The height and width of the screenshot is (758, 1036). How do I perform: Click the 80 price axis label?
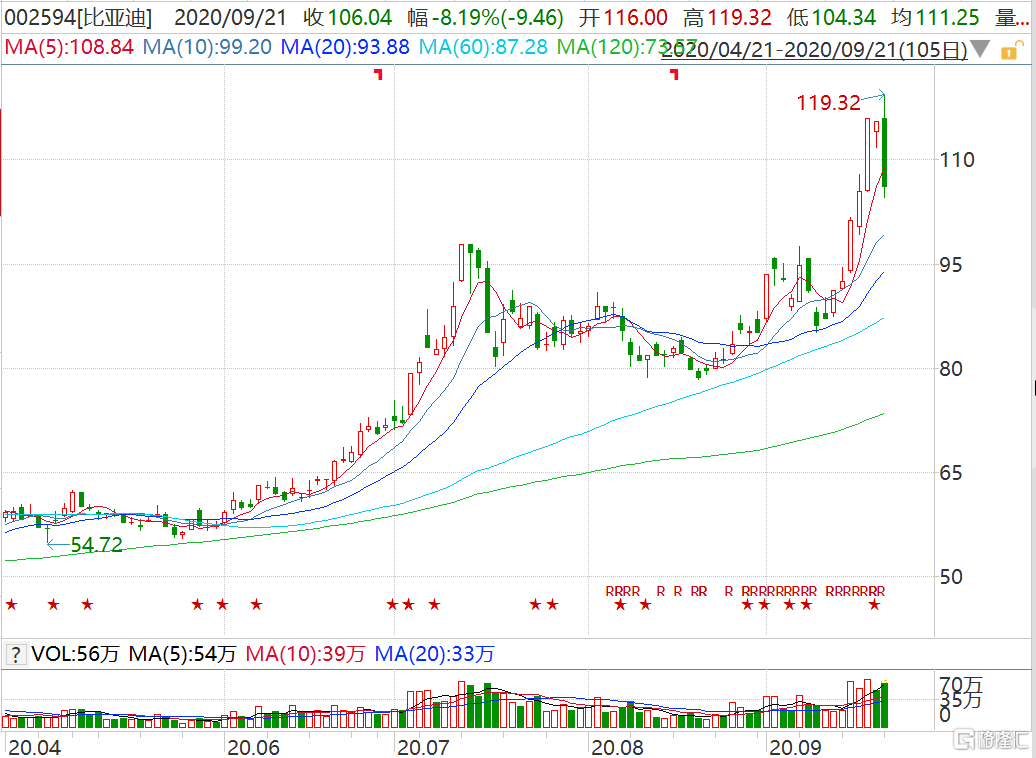tap(951, 369)
